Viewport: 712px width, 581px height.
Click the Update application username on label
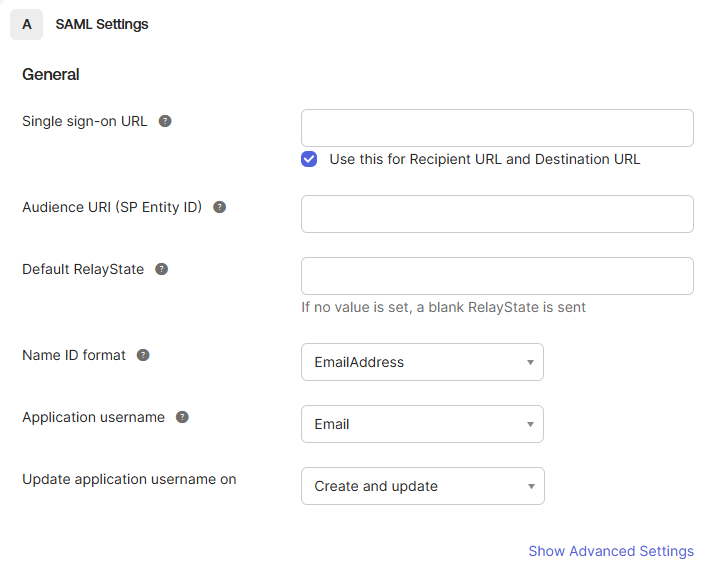(x=129, y=479)
